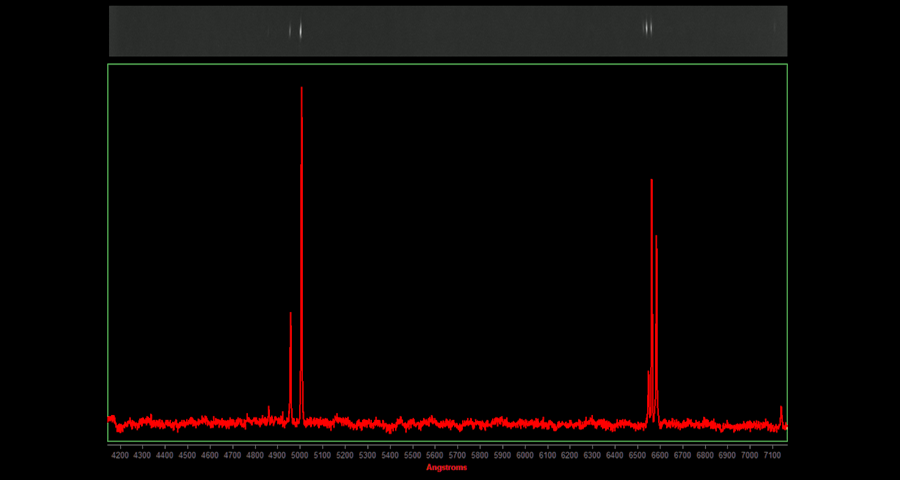Click the right bright lines in the spectrum strip
Screen dimensions: 900x480
(x=648, y=28)
